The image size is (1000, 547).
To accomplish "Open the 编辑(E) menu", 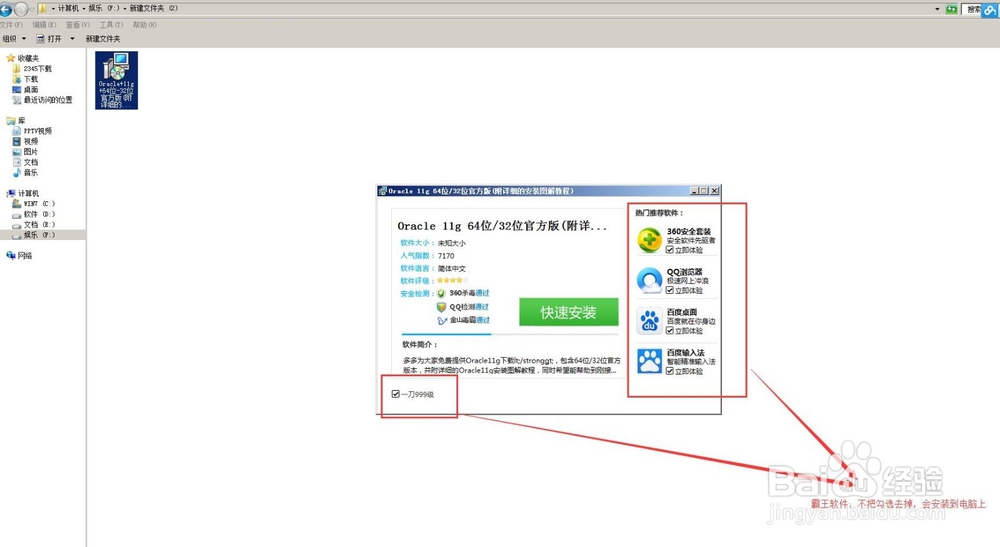I will [44, 25].
